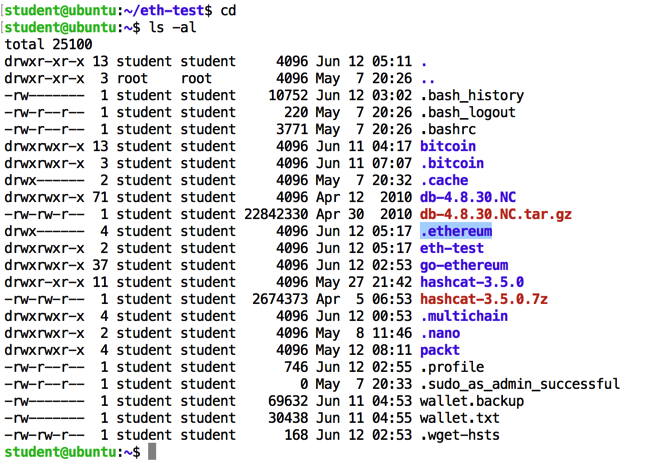Screen dimensions: 647x463
Task: Click the packt directory name
Action: [x=440, y=350]
